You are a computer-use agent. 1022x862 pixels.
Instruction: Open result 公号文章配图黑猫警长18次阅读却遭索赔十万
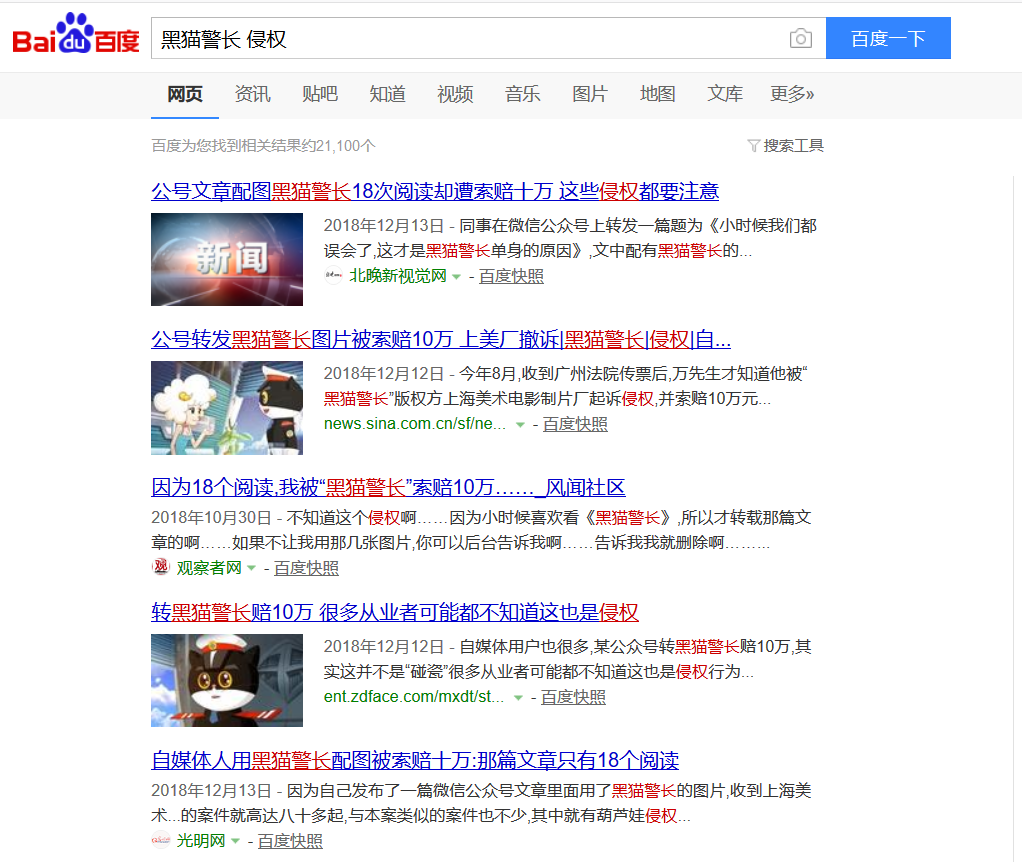[435, 192]
